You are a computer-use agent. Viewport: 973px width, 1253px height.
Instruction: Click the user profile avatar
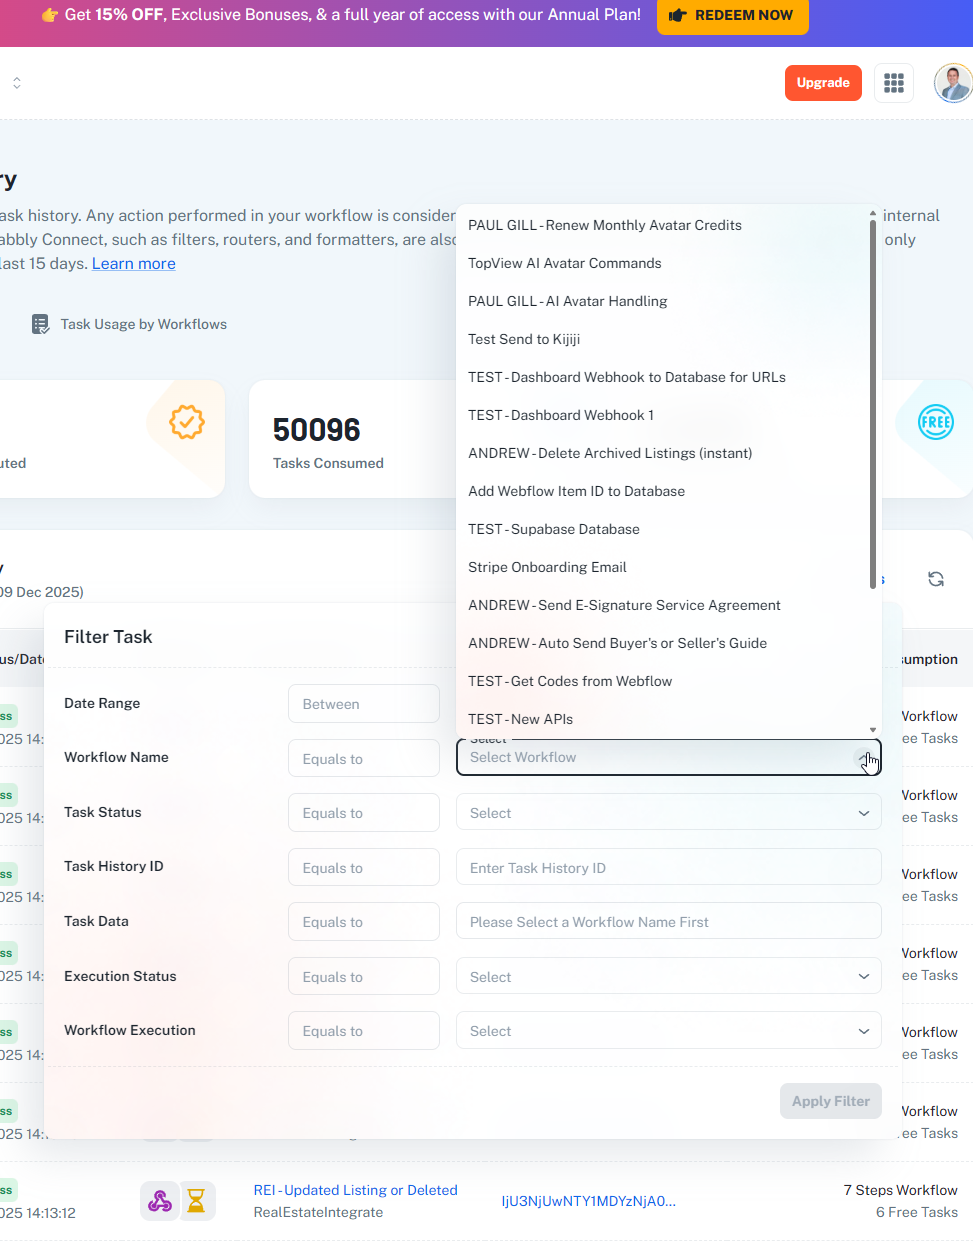click(952, 83)
